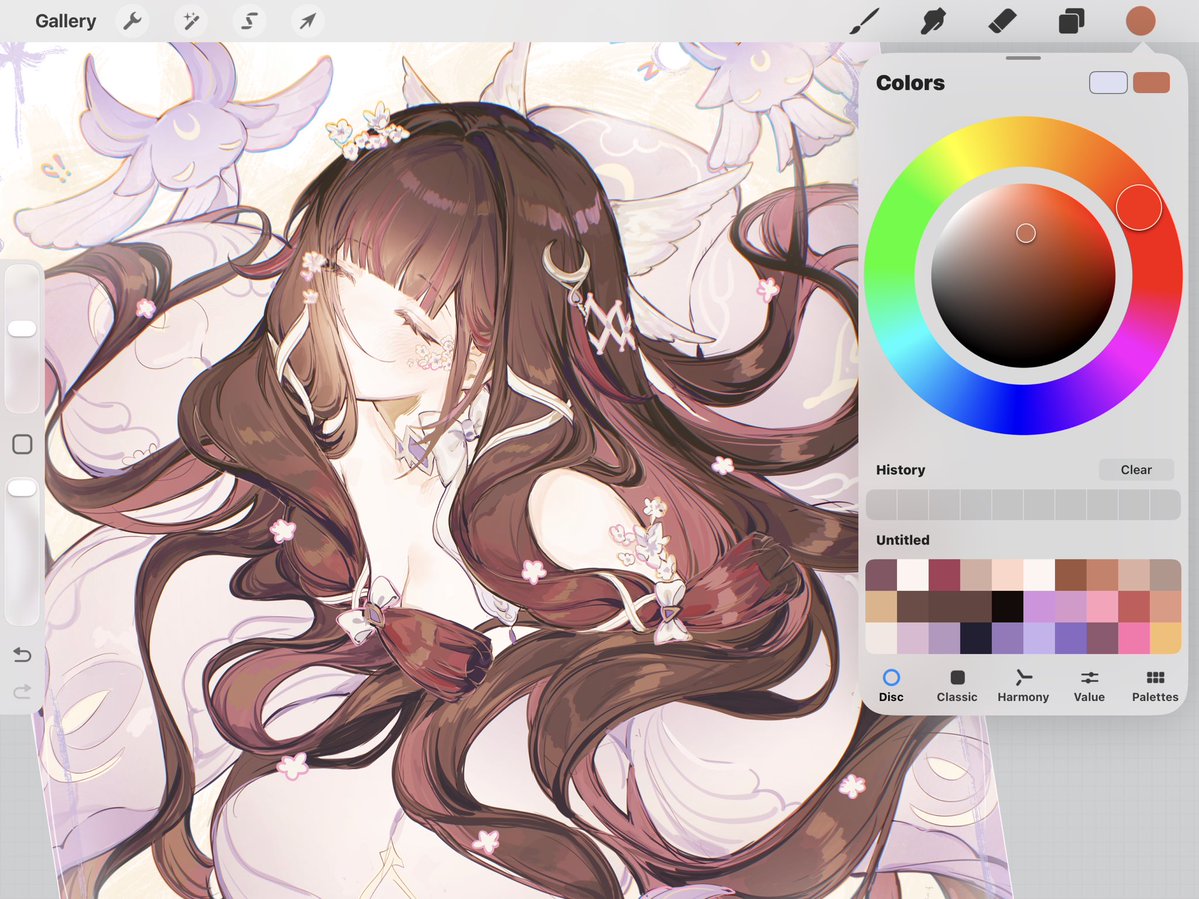
Task: Click the "Untitled" palette name
Action: point(902,540)
